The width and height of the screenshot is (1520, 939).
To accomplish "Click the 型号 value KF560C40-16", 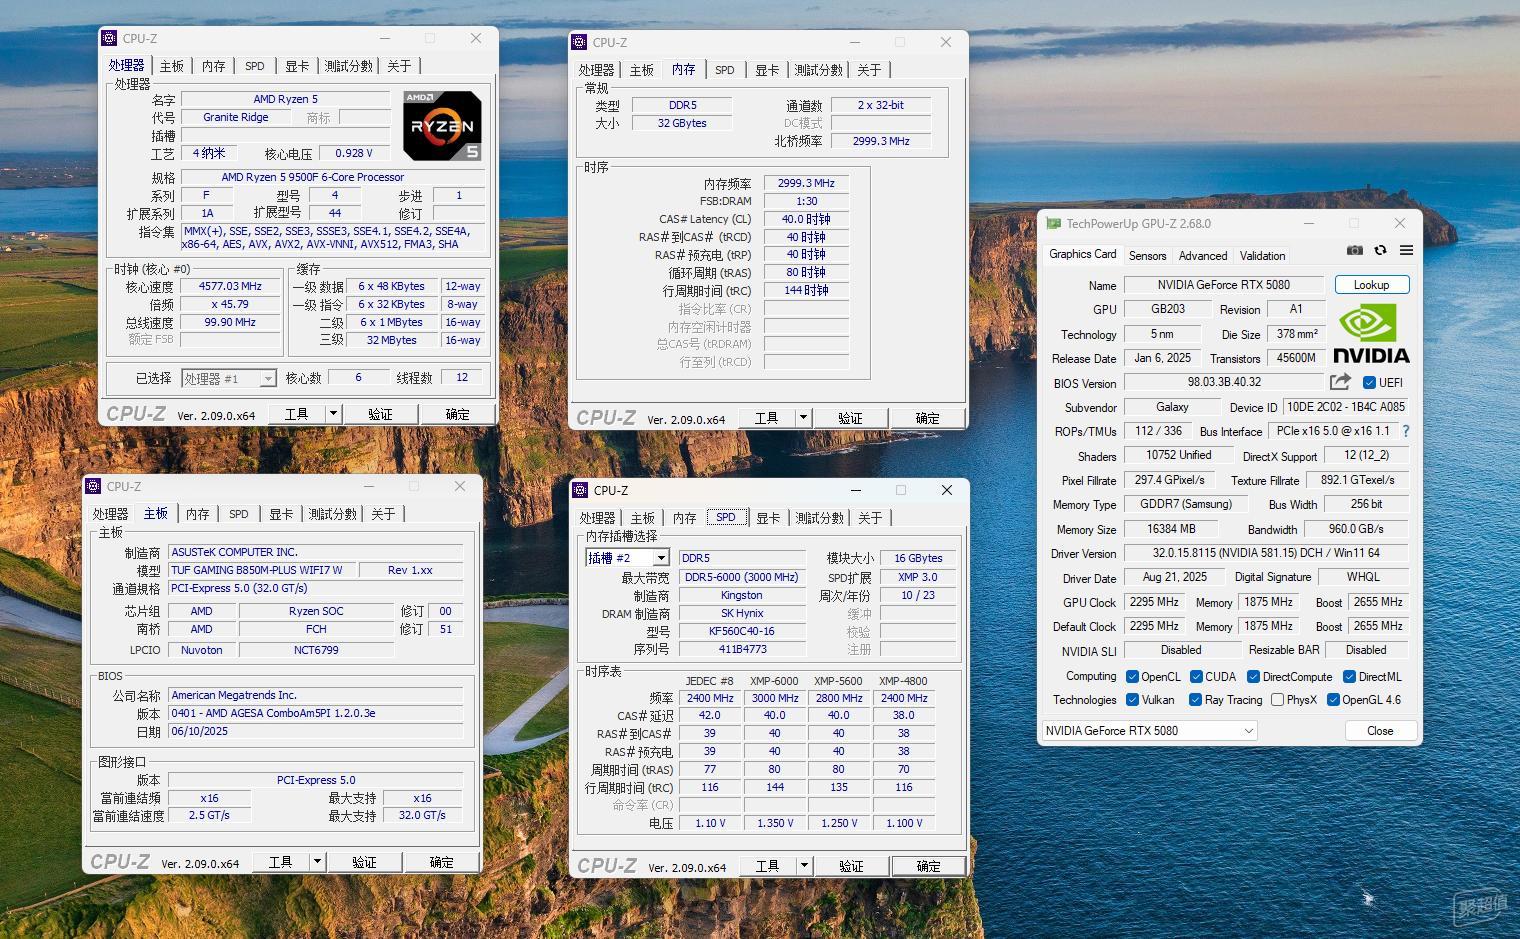I will 742,631.
